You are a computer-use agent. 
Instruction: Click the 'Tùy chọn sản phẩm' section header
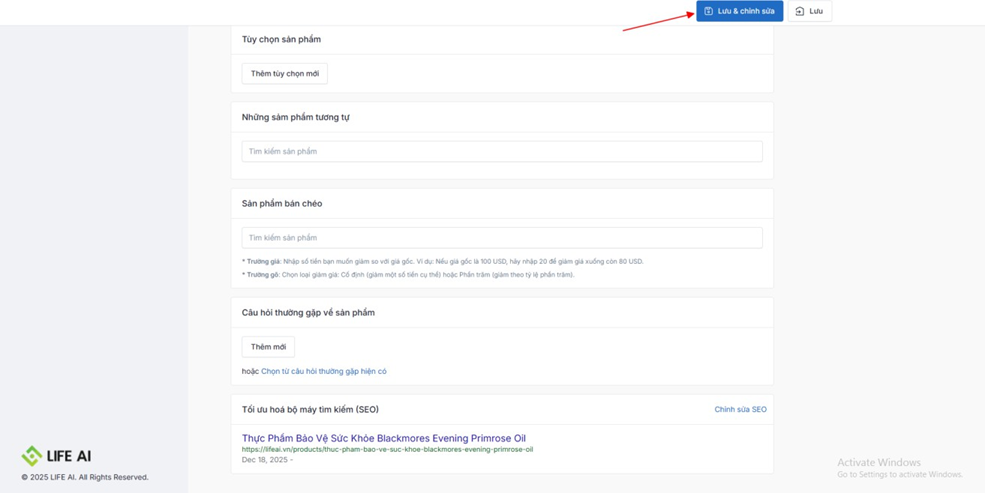(281, 40)
